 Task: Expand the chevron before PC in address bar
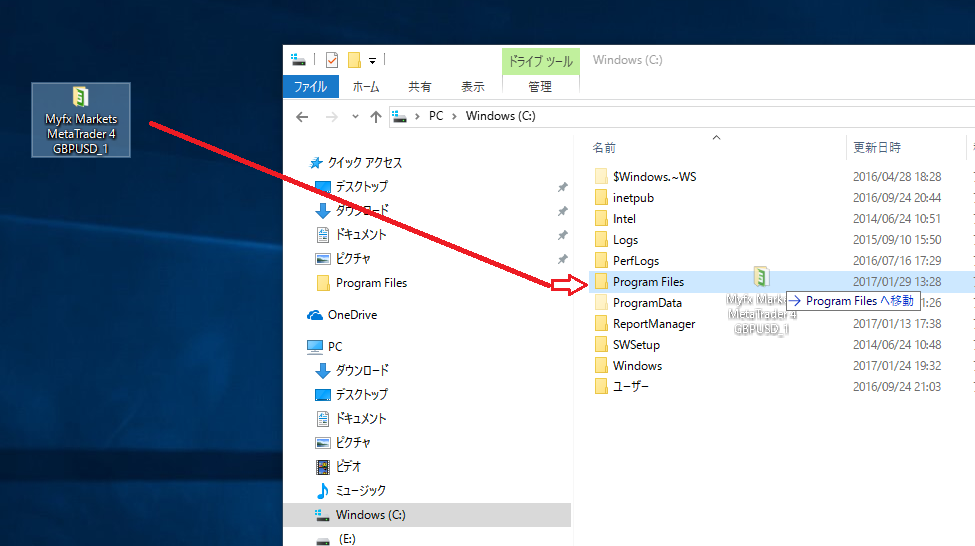(417, 116)
